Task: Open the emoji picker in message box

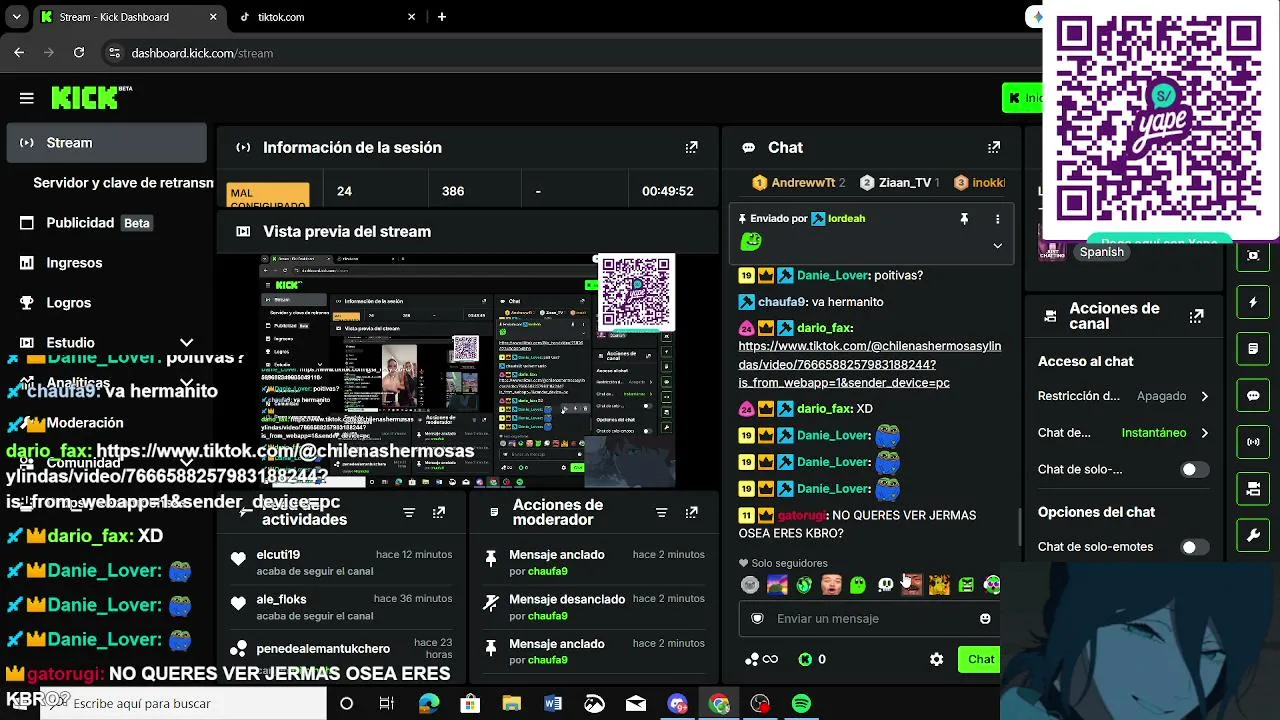Action: [x=985, y=618]
